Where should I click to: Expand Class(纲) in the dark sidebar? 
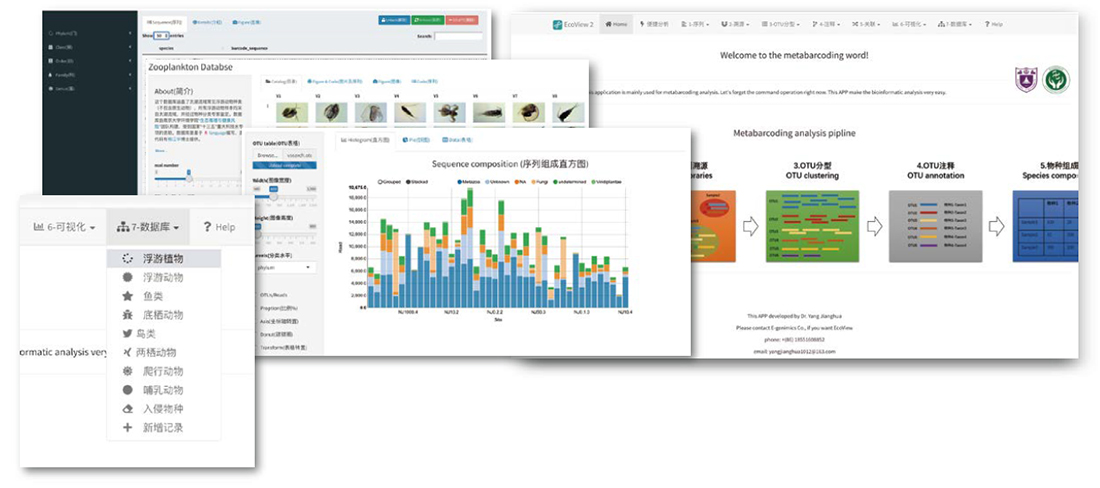89,47
